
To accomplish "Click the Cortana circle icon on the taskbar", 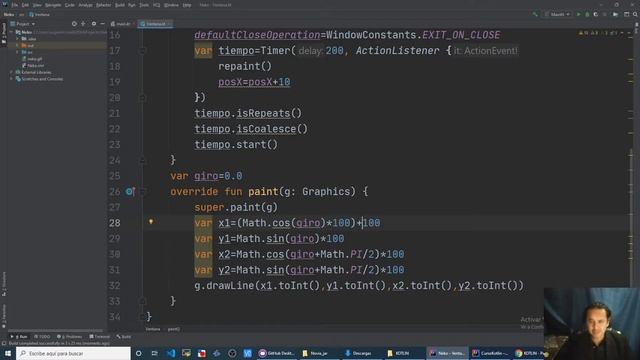I will tap(139, 353).
